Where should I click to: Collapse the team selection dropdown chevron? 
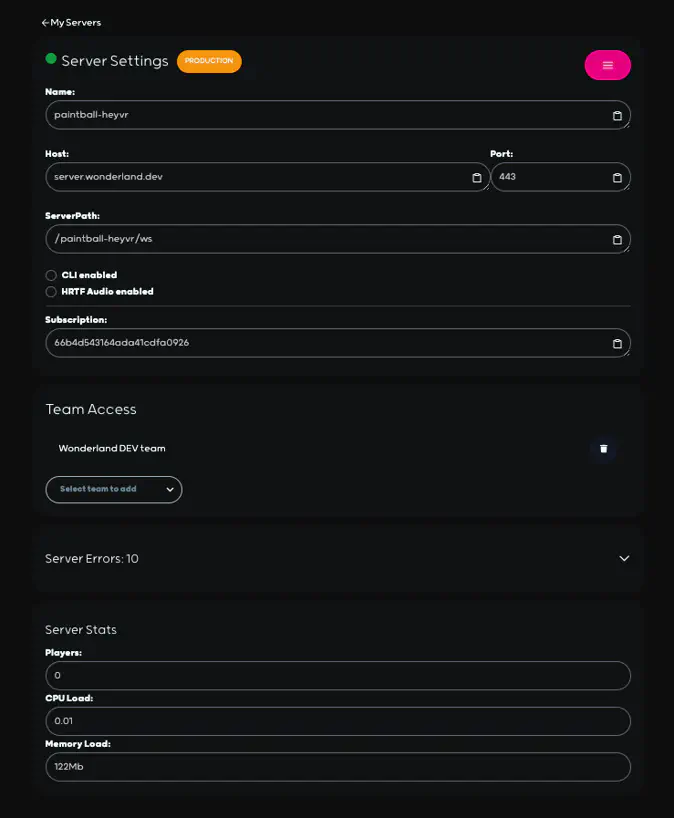[170, 489]
